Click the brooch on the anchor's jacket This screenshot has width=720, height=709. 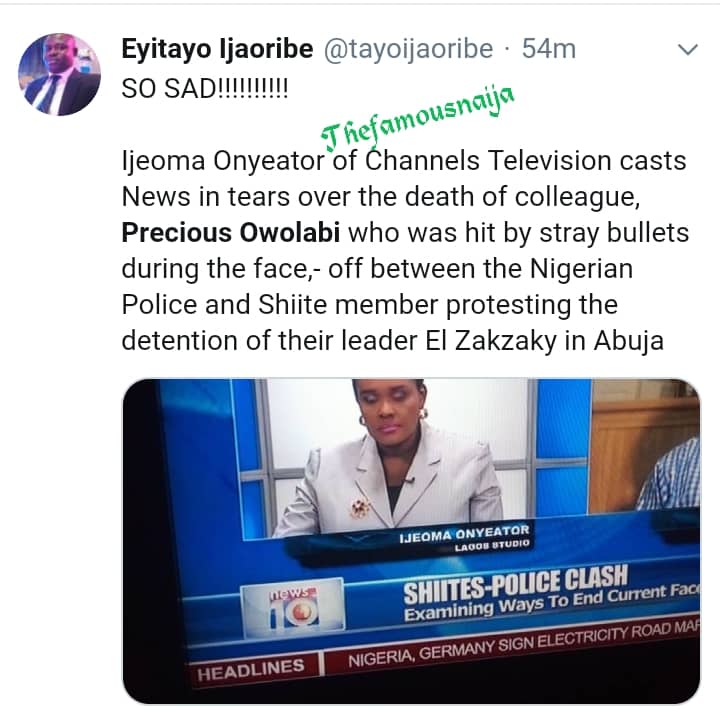coord(358,508)
